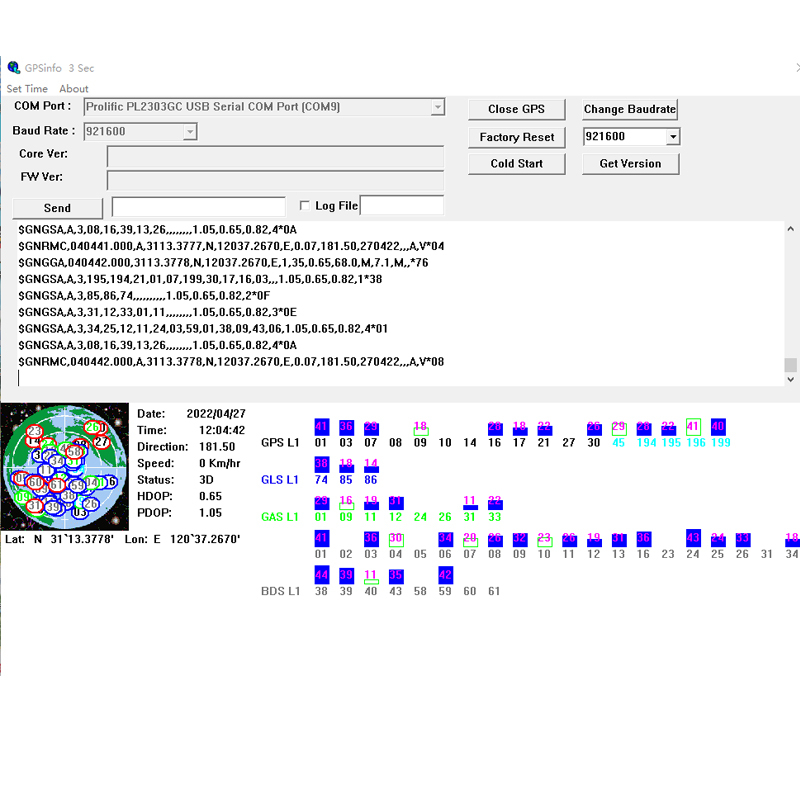Click the GPSinfo globe app icon
The image size is (800, 800).
13,68
